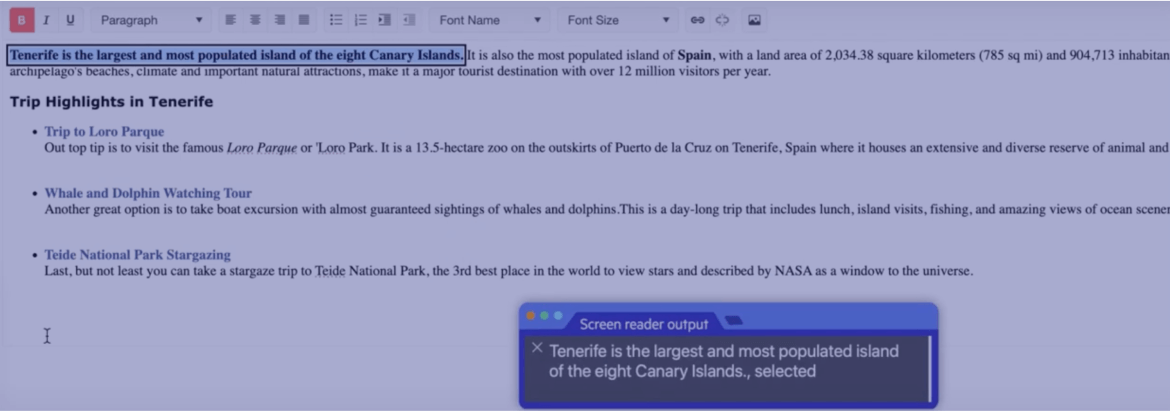Toggle bold formatting button
The image size is (1170, 411).
[21, 20]
